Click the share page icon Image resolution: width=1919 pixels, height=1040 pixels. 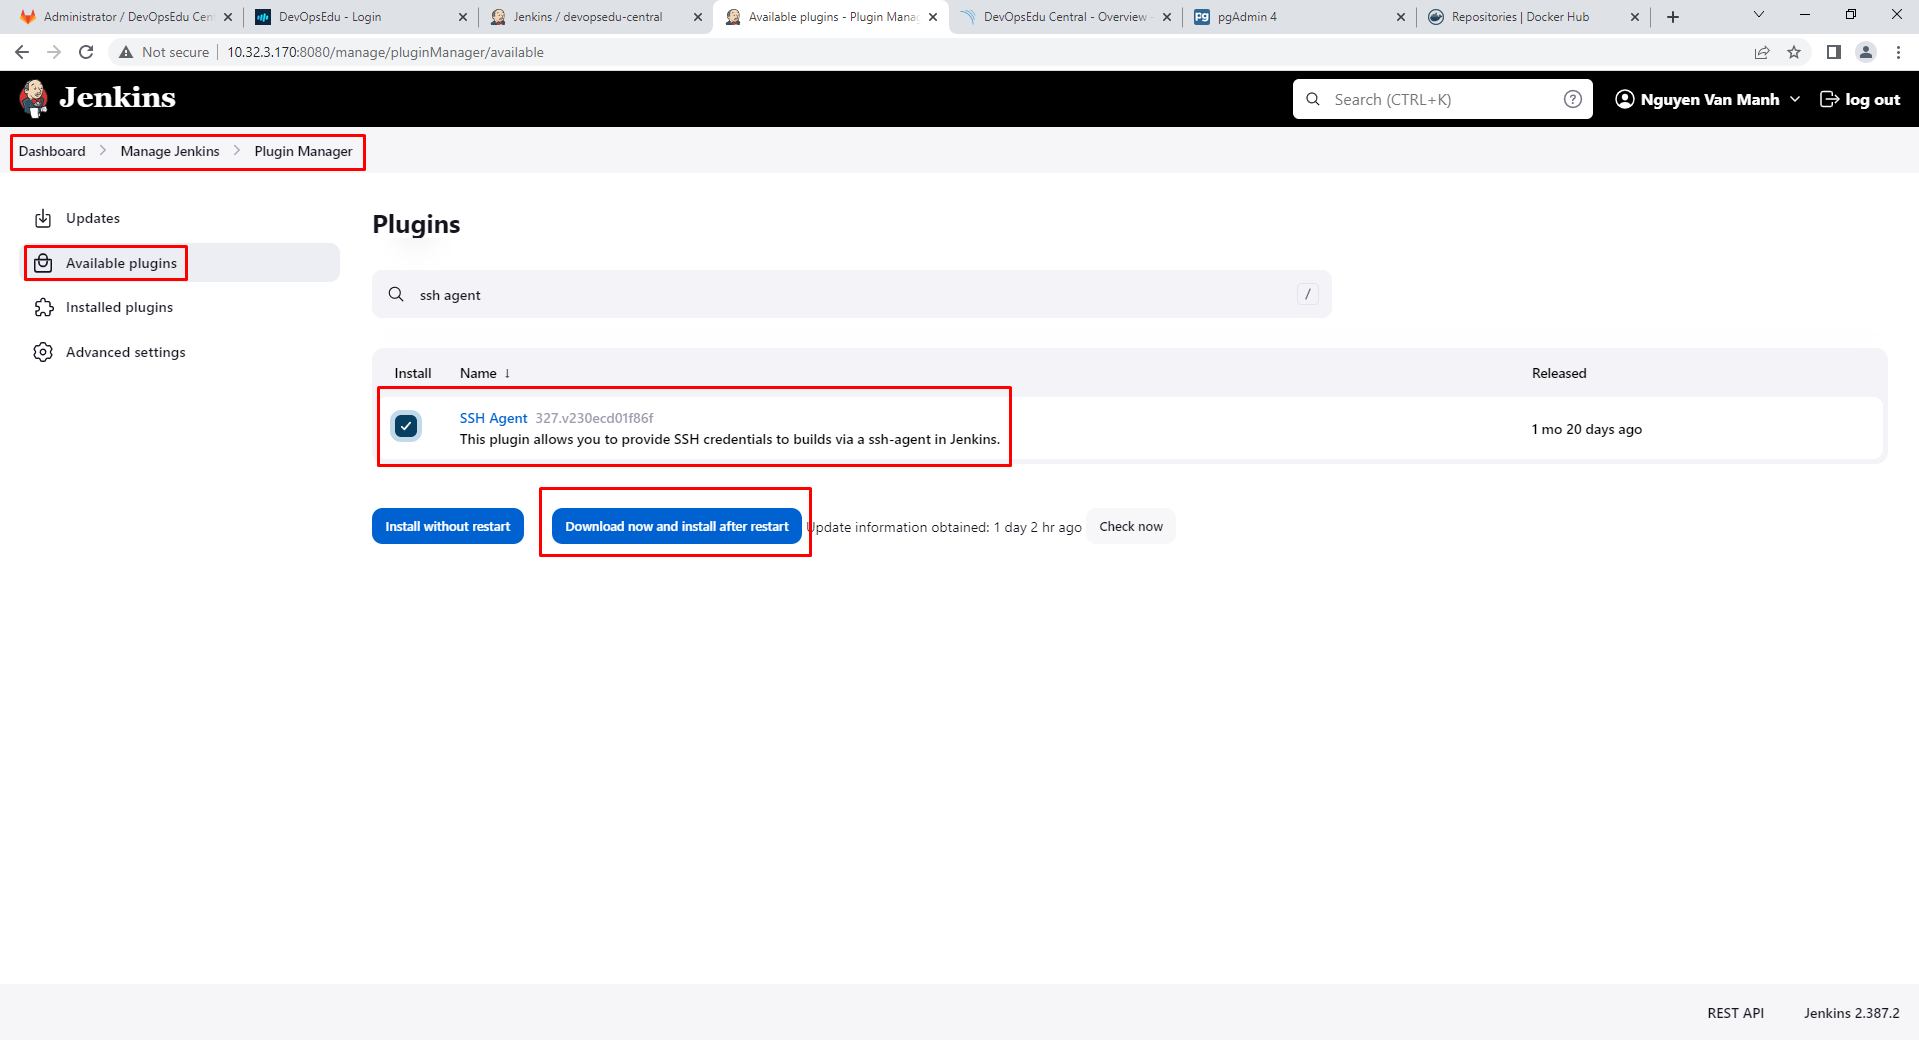1762,52
